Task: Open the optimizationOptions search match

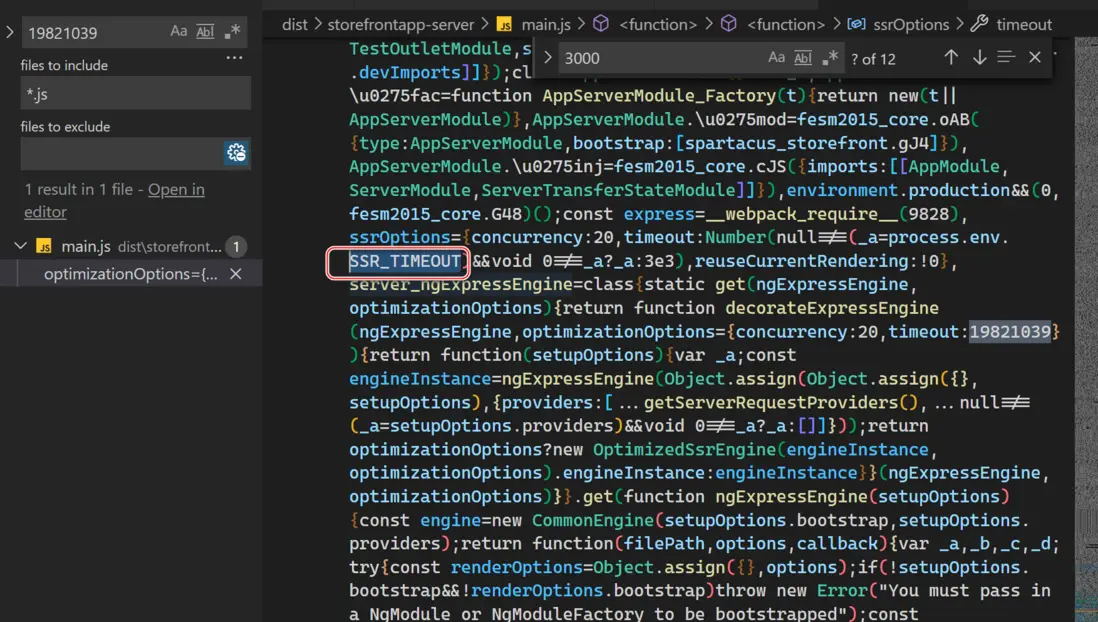Action: pos(130,274)
